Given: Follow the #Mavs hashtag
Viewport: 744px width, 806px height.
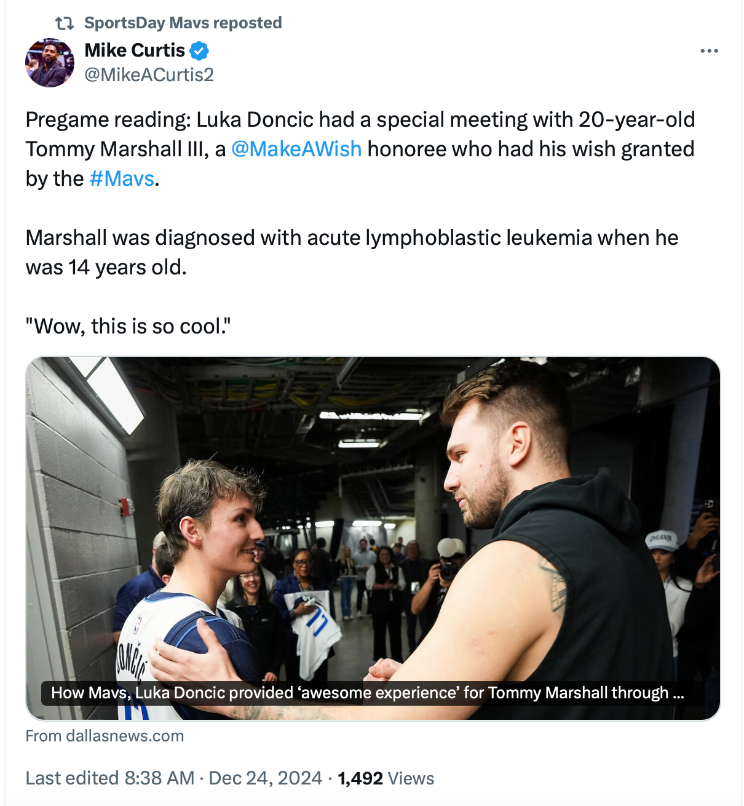Looking at the screenshot, I should (x=121, y=180).
